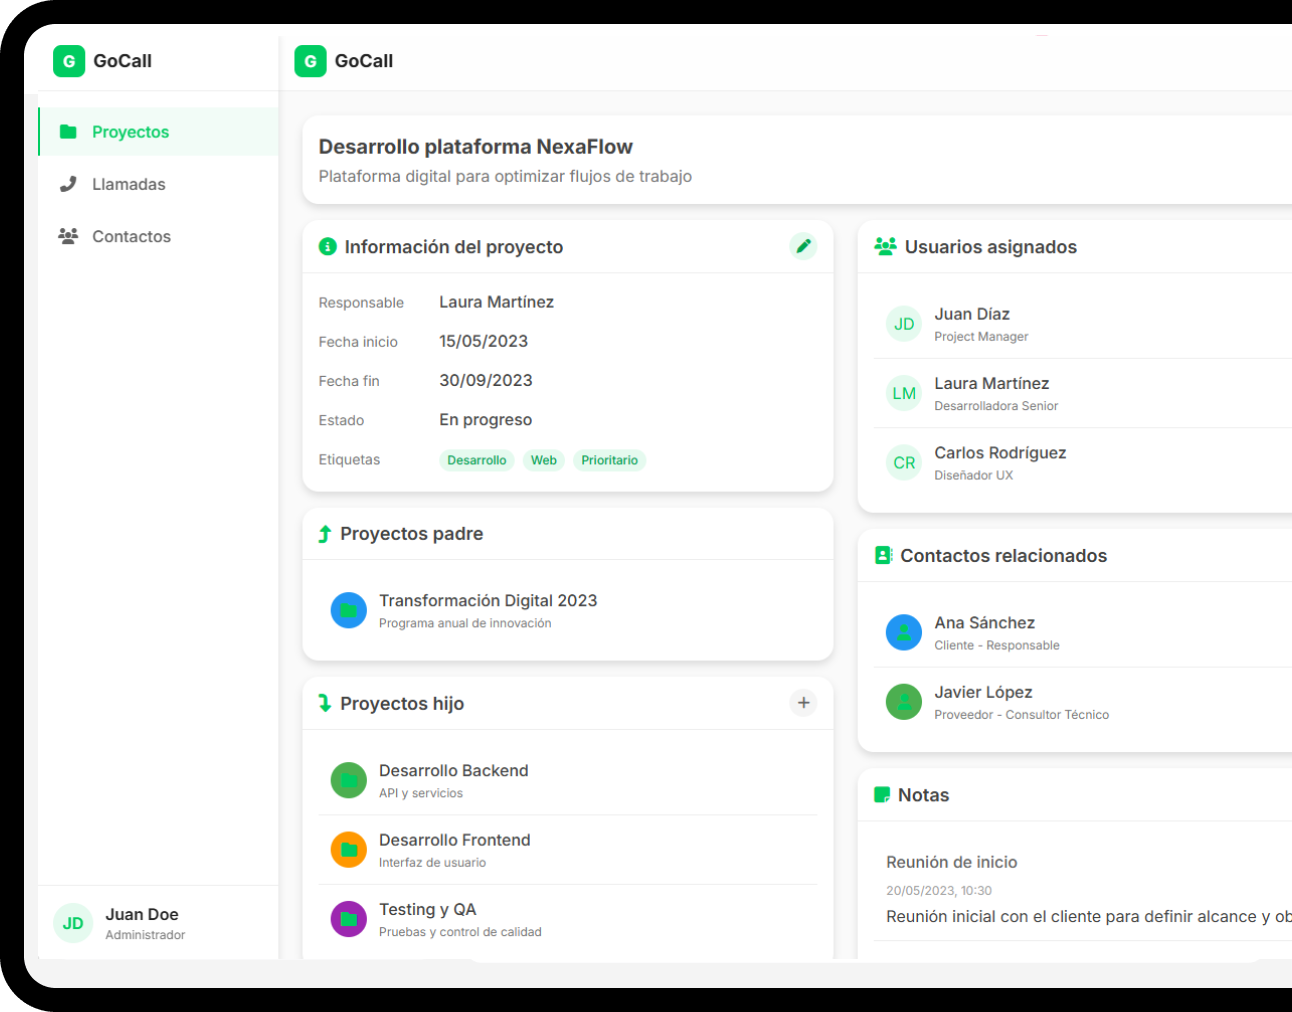Click the orange folder icon for Desarrollo Frontend
Viewport: 1292px width, 1012px height.
click(349, 850)
